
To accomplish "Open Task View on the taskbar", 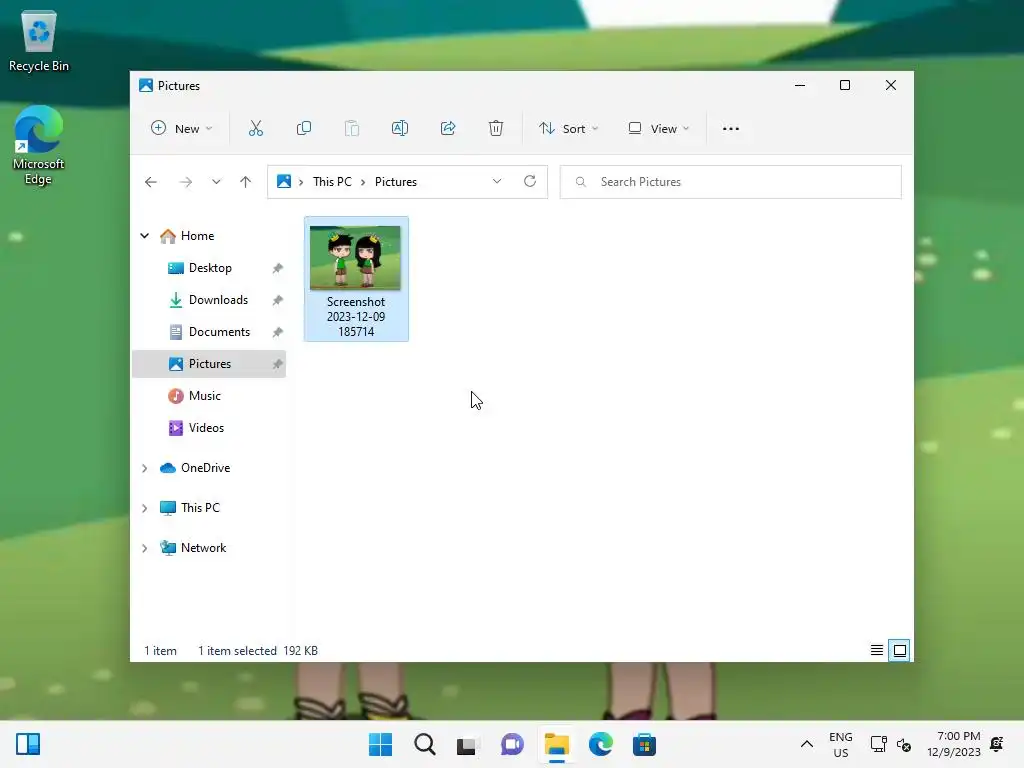I will 468,744.
